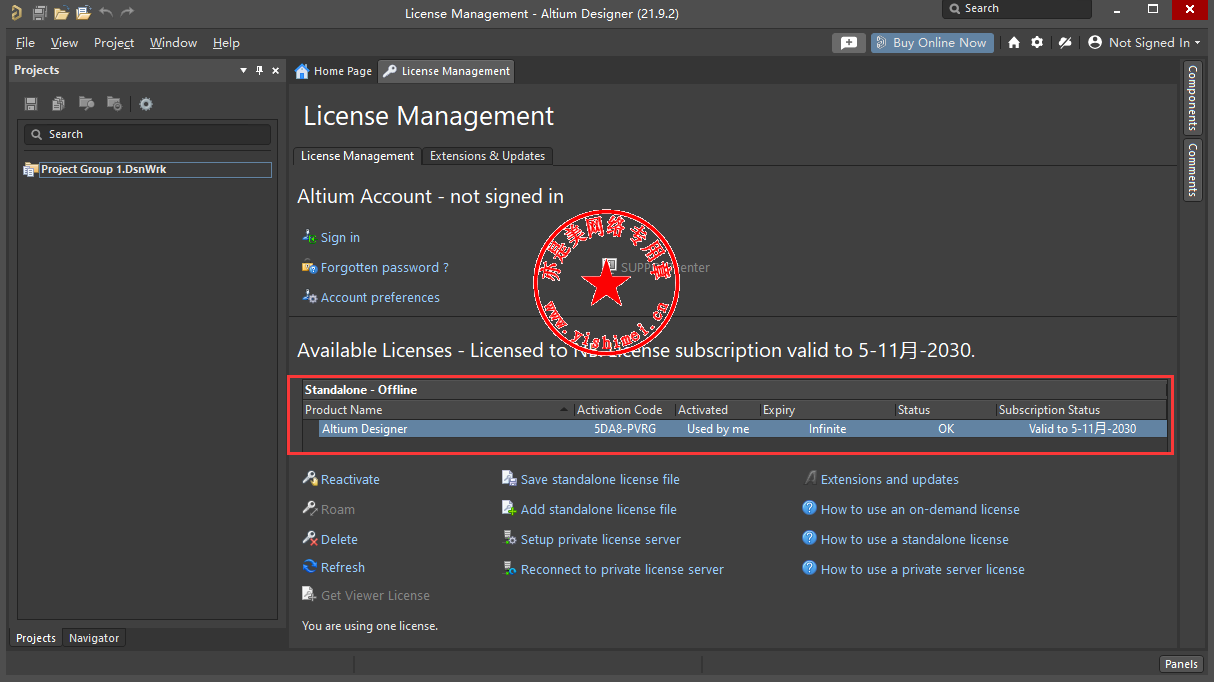
Task: Select the License Management inner tab
Action: point(357,156)
